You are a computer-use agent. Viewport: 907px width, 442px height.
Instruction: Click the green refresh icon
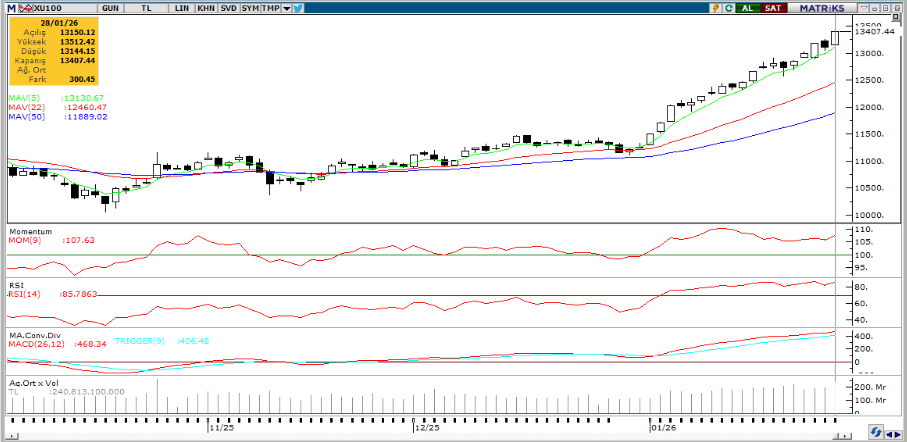729,8
